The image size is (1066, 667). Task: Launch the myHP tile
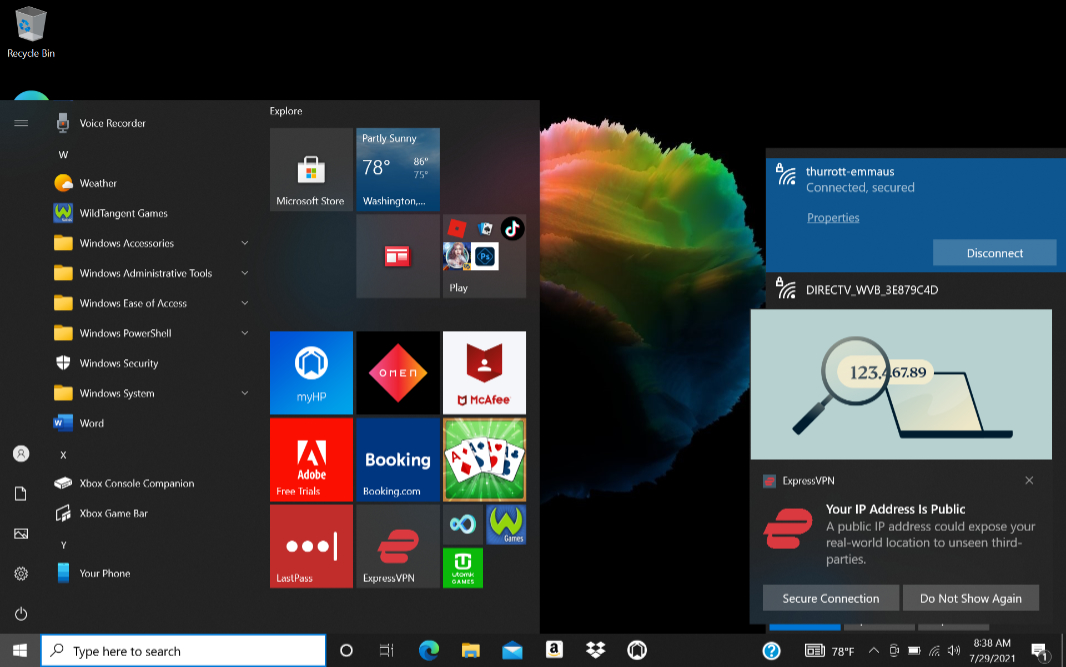[311, 372]
